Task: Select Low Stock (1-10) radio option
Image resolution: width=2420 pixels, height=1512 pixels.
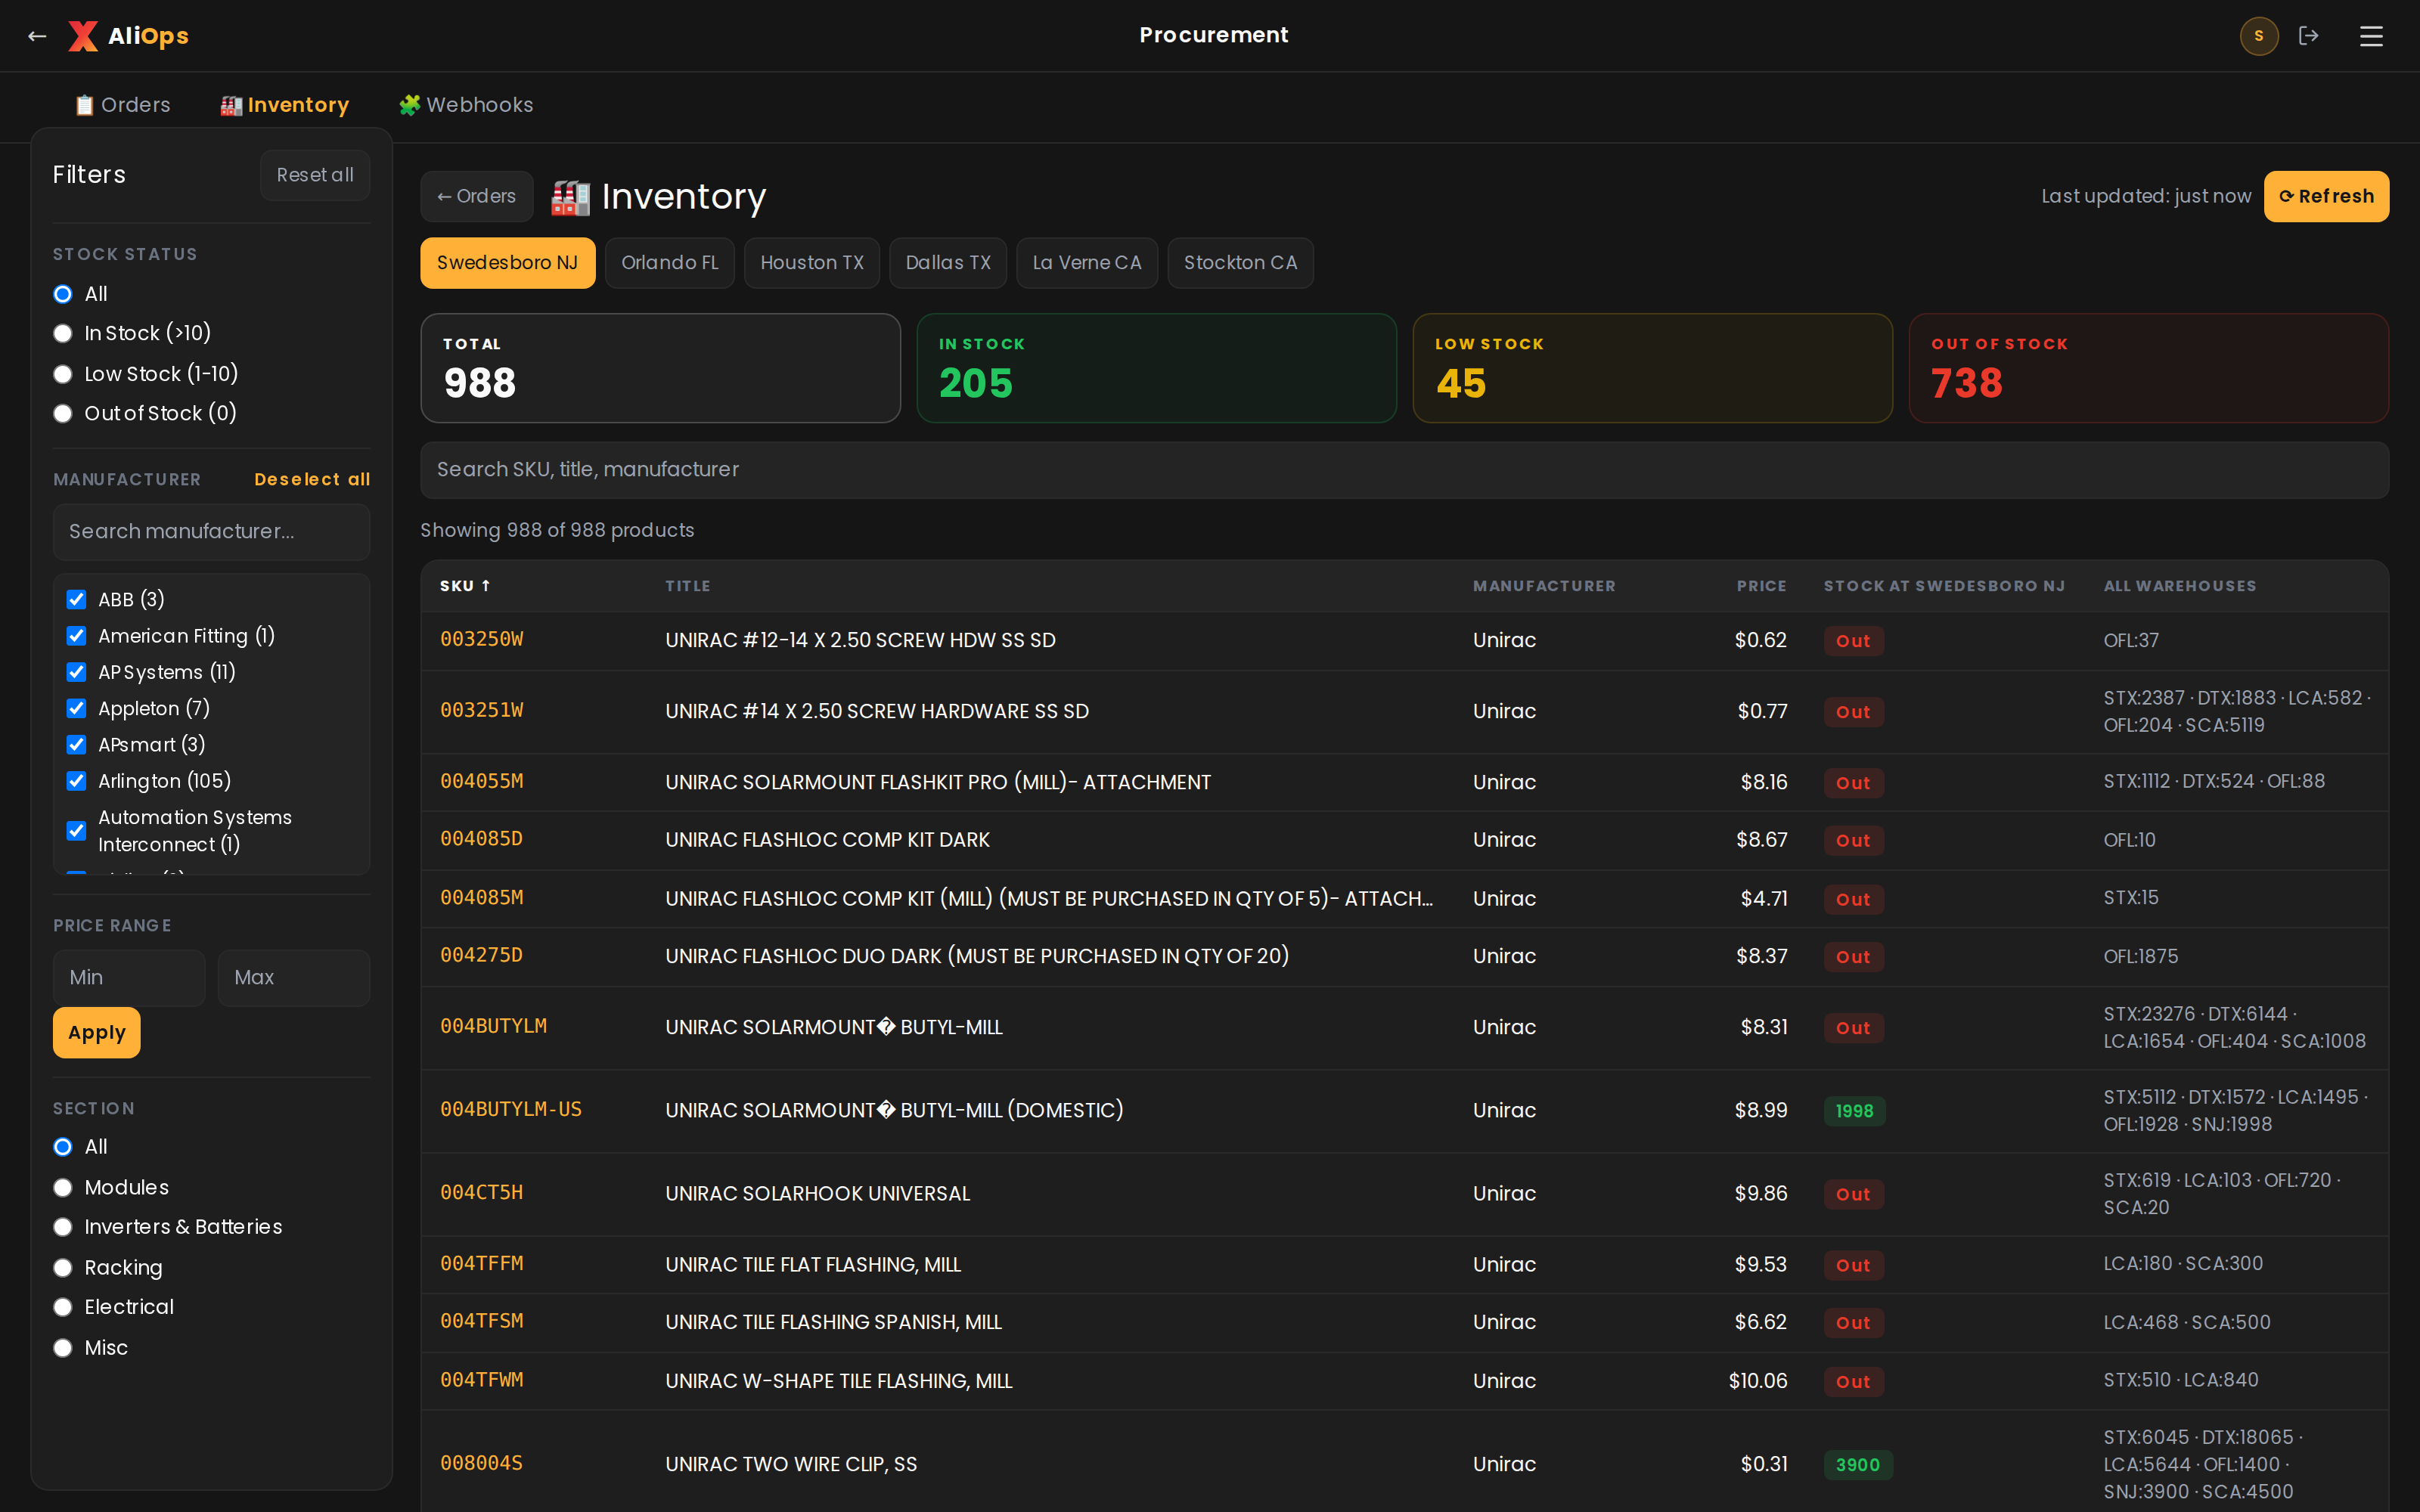Action: 63,374
